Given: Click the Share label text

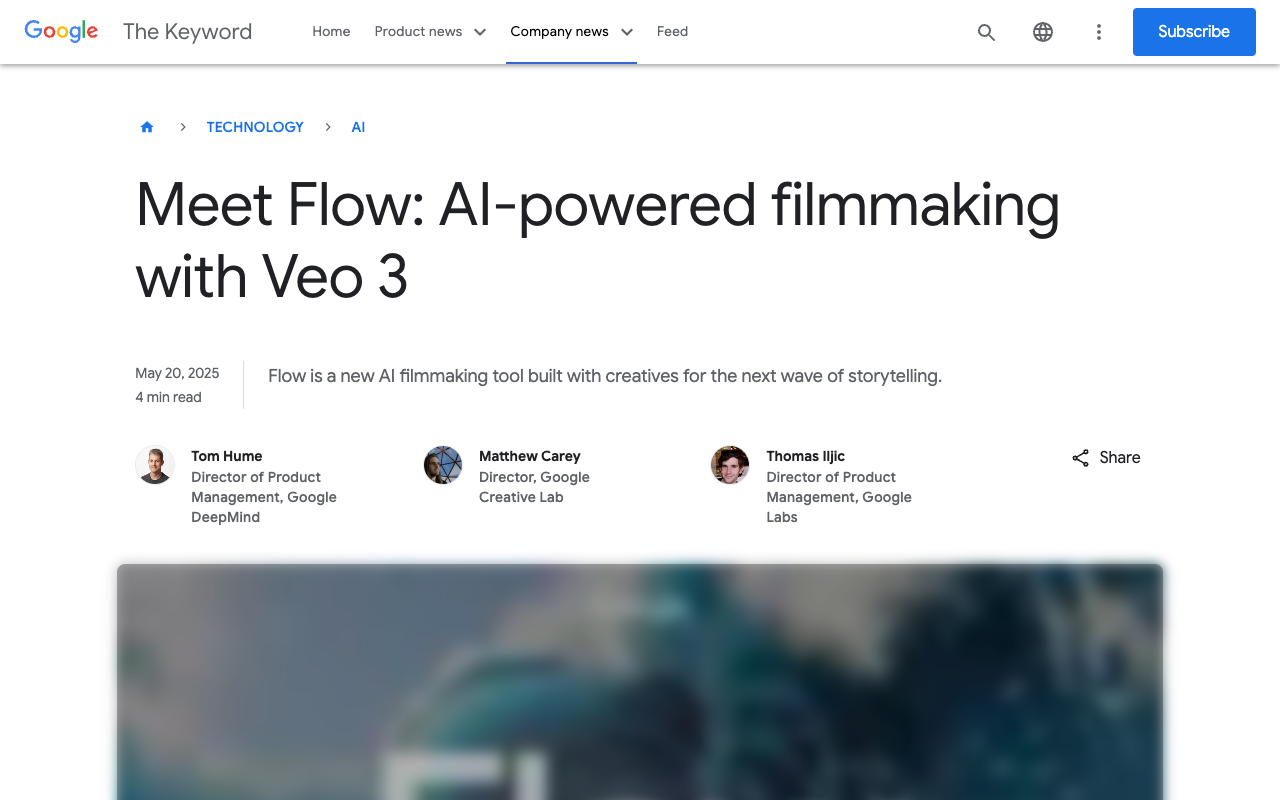Looking at the screenshot, I should (1120, 457).
